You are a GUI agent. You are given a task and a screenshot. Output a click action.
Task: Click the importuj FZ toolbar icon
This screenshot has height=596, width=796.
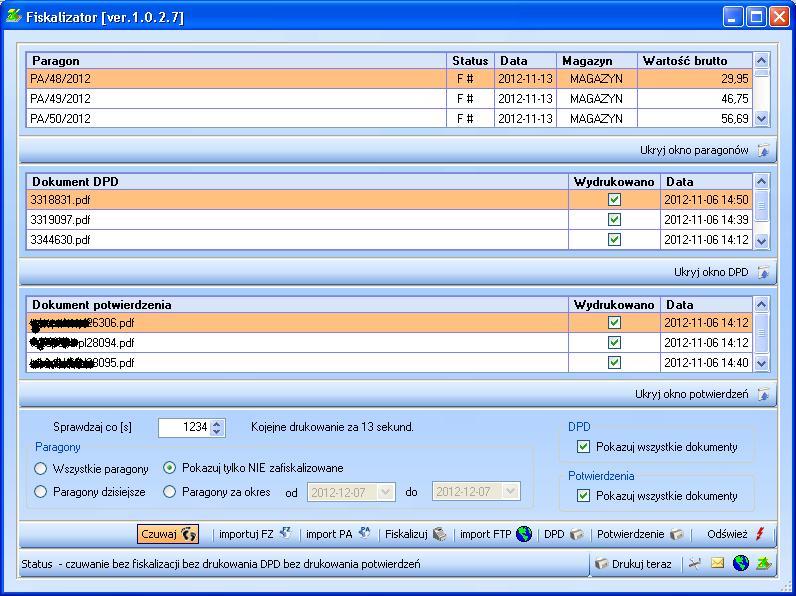pyautogui.click(x=285, y=534)
